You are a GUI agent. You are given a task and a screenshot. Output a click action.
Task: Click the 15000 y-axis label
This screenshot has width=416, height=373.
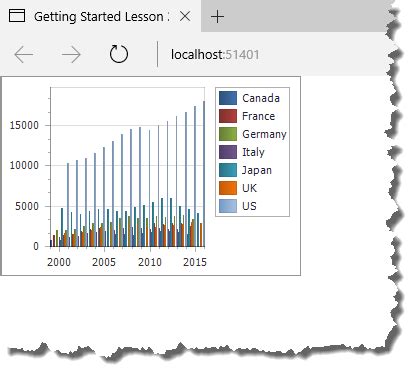tap(24, 125)
